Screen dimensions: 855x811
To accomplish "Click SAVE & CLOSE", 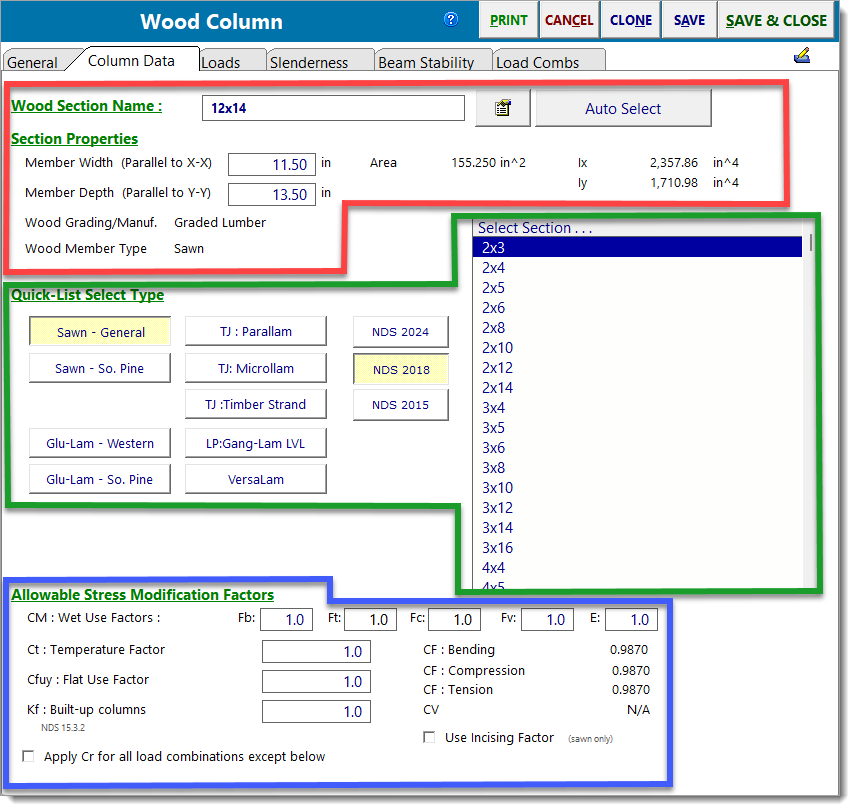I will (777, 19).
